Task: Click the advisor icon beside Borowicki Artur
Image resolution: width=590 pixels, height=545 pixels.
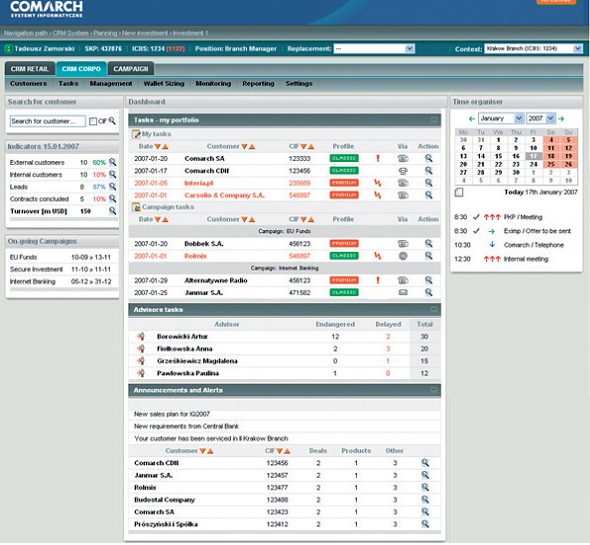Action: pos(141,336)
